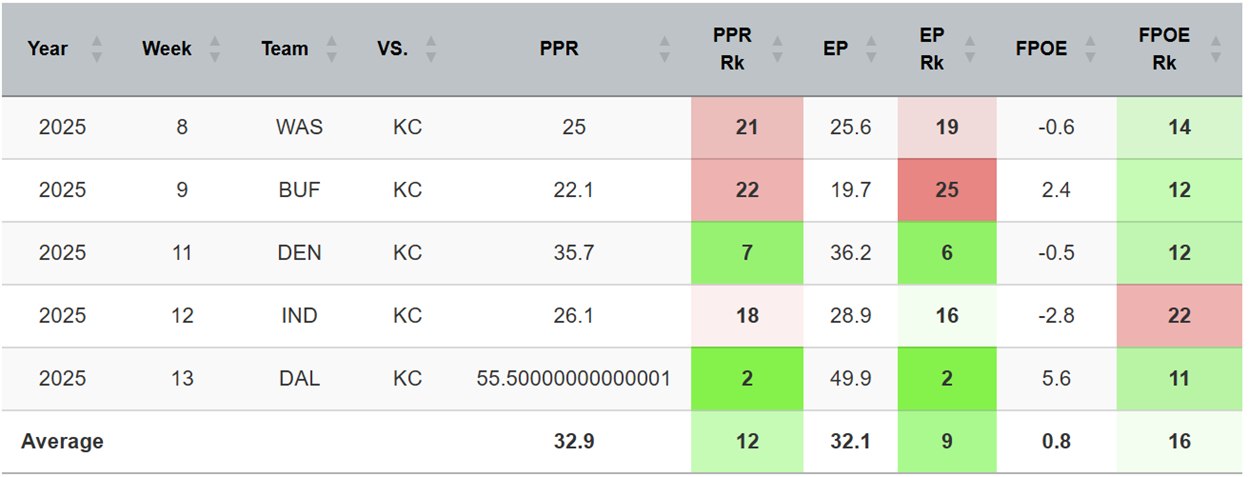Screen dimensions: 1249x477
Task: Select the WAS team cell
Action: point(299,128)
